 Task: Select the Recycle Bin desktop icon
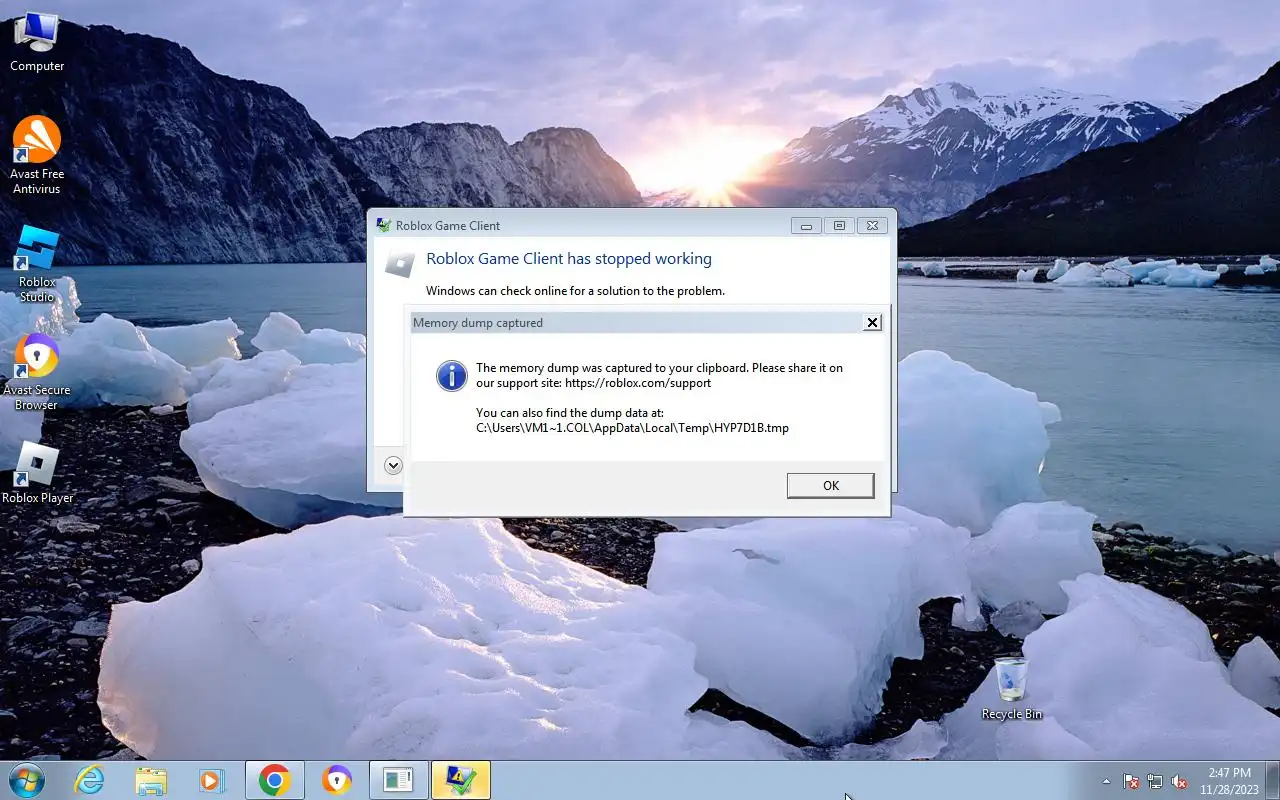point(1011,688)
